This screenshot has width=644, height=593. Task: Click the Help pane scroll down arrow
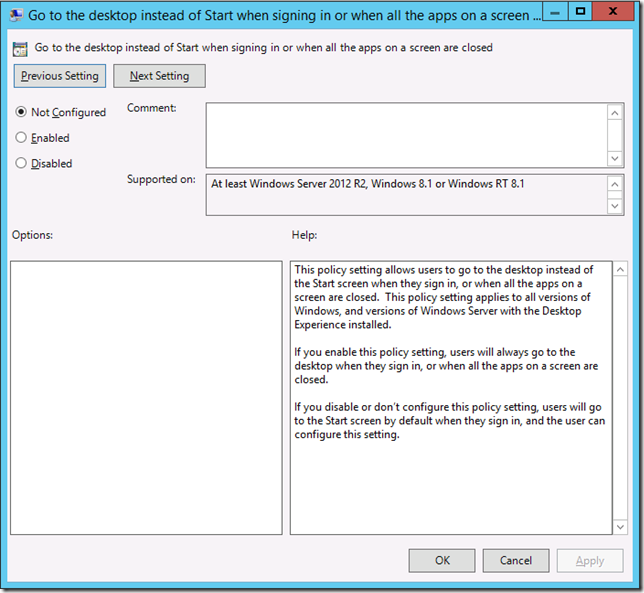[x=620, y=526]
